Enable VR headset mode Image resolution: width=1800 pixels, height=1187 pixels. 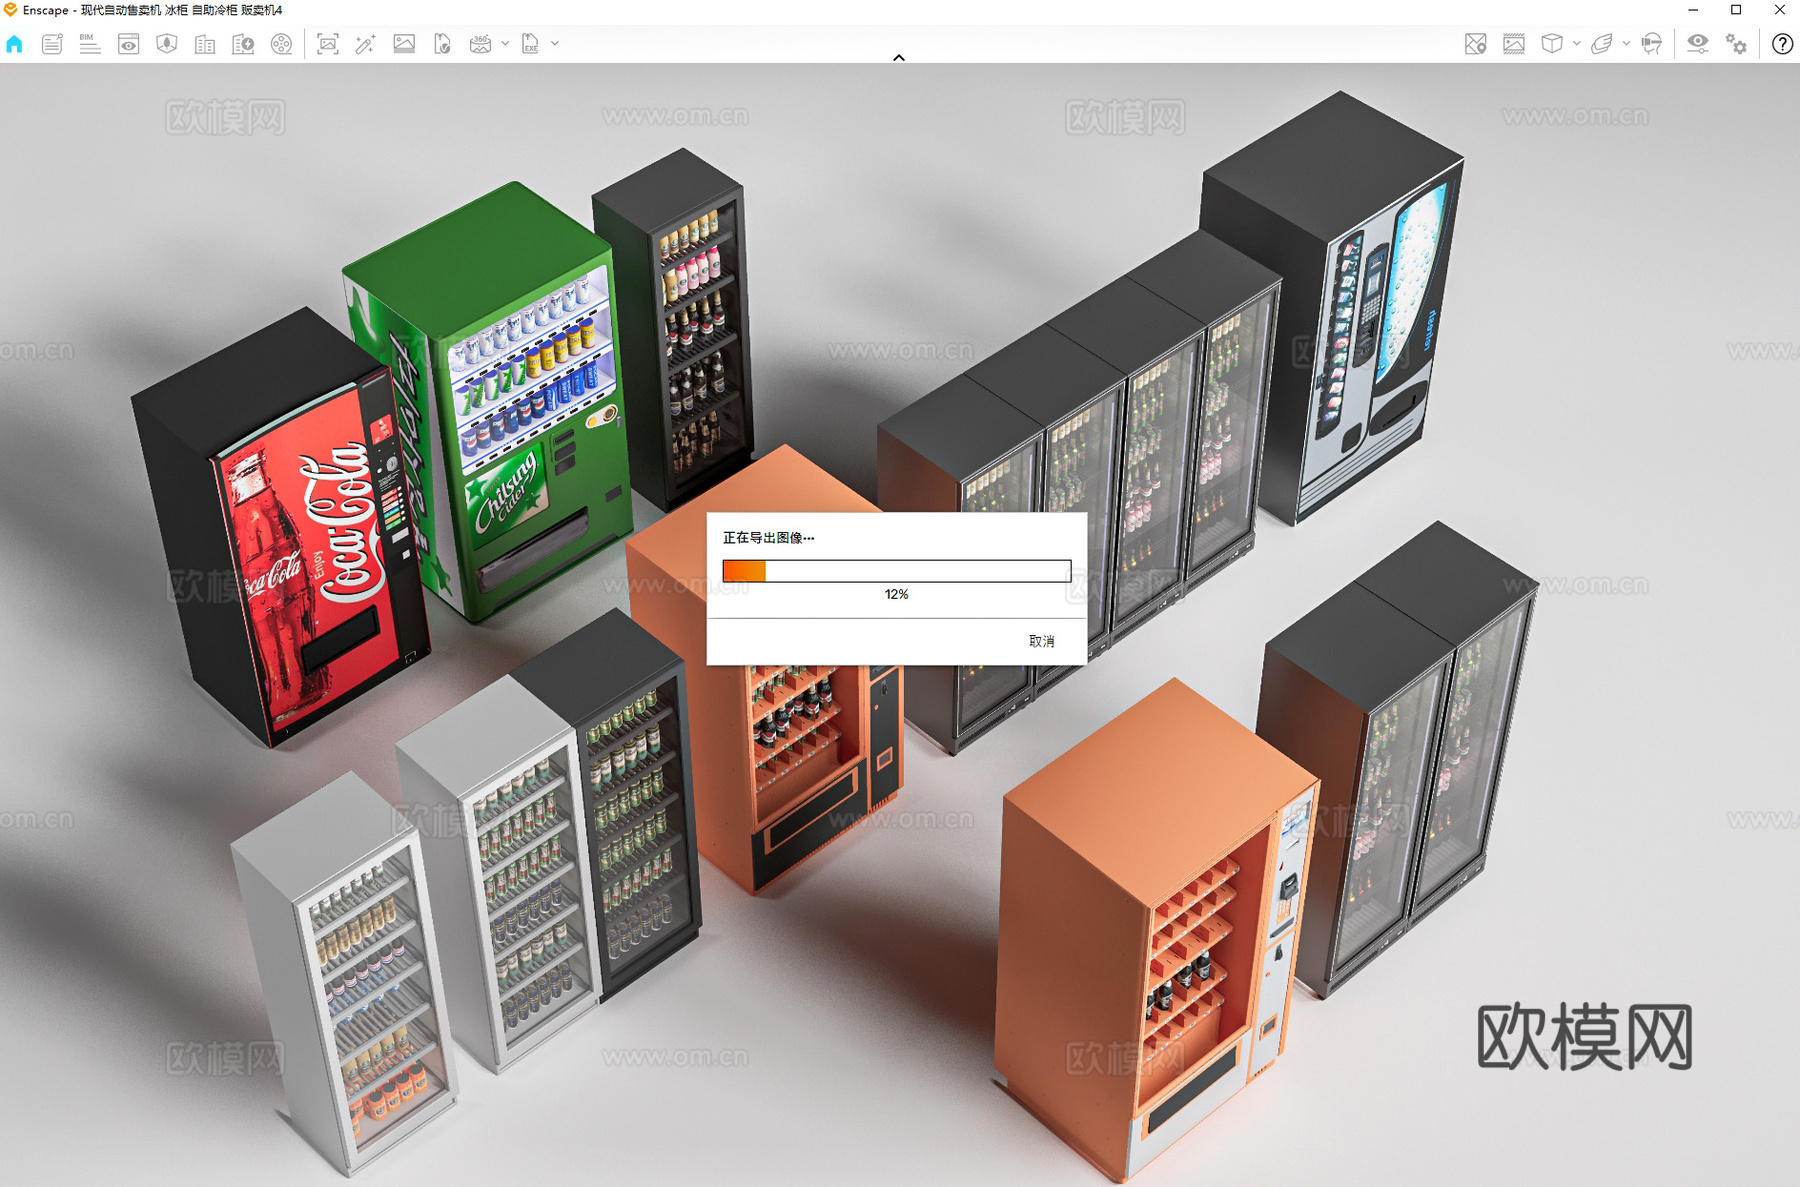pos(1652,44)
